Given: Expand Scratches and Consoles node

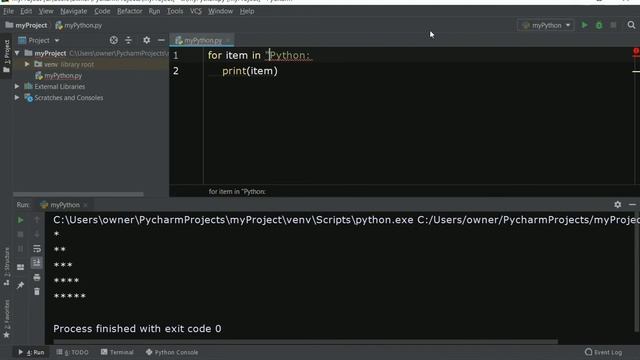Looking at the screenshot, I should 17,98.
